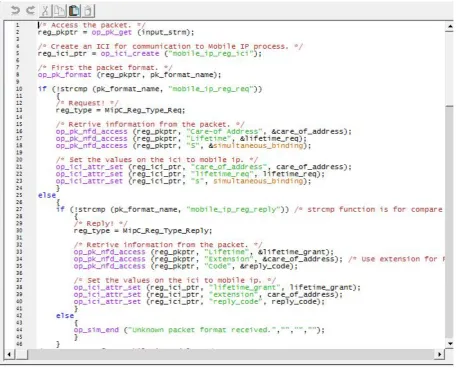Click the "Reply!" comment
The image size is (456, 369).
pyautogui.click(x=100, y=224)
